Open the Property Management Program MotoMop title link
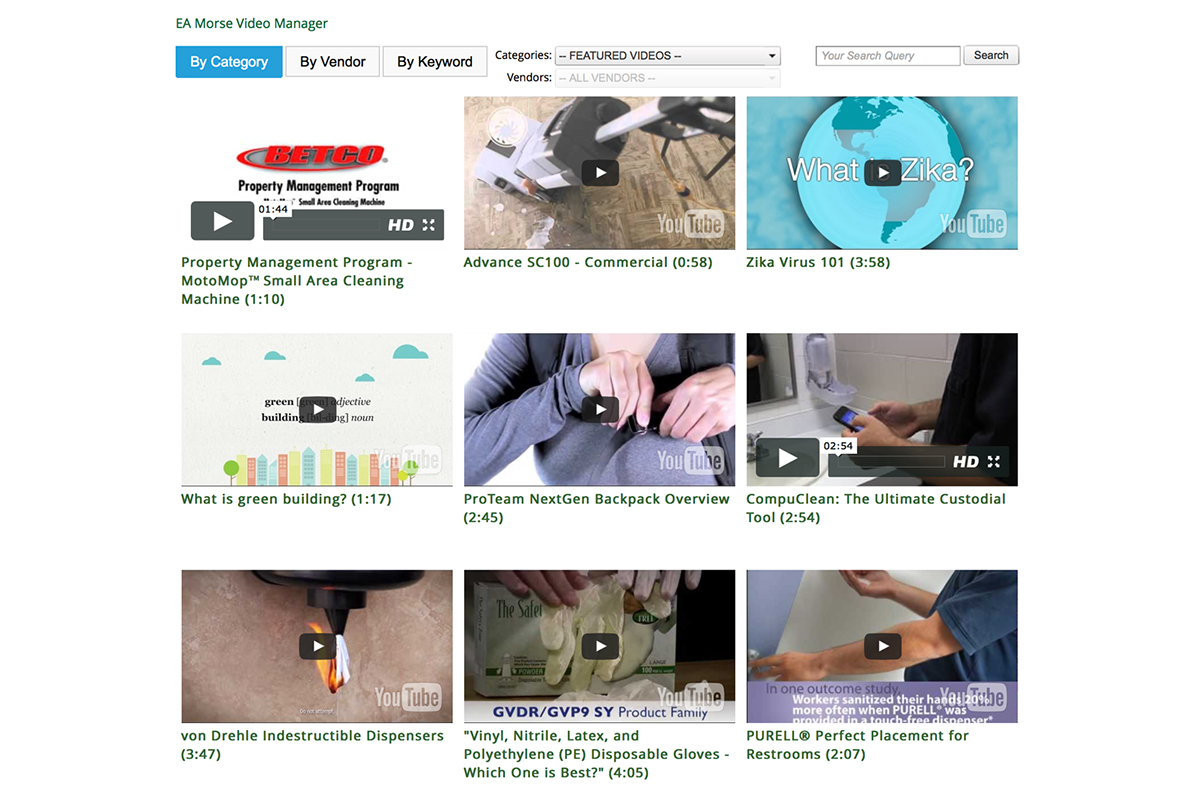The width and height of the screenshot is (1200, 800). (297, 281)
